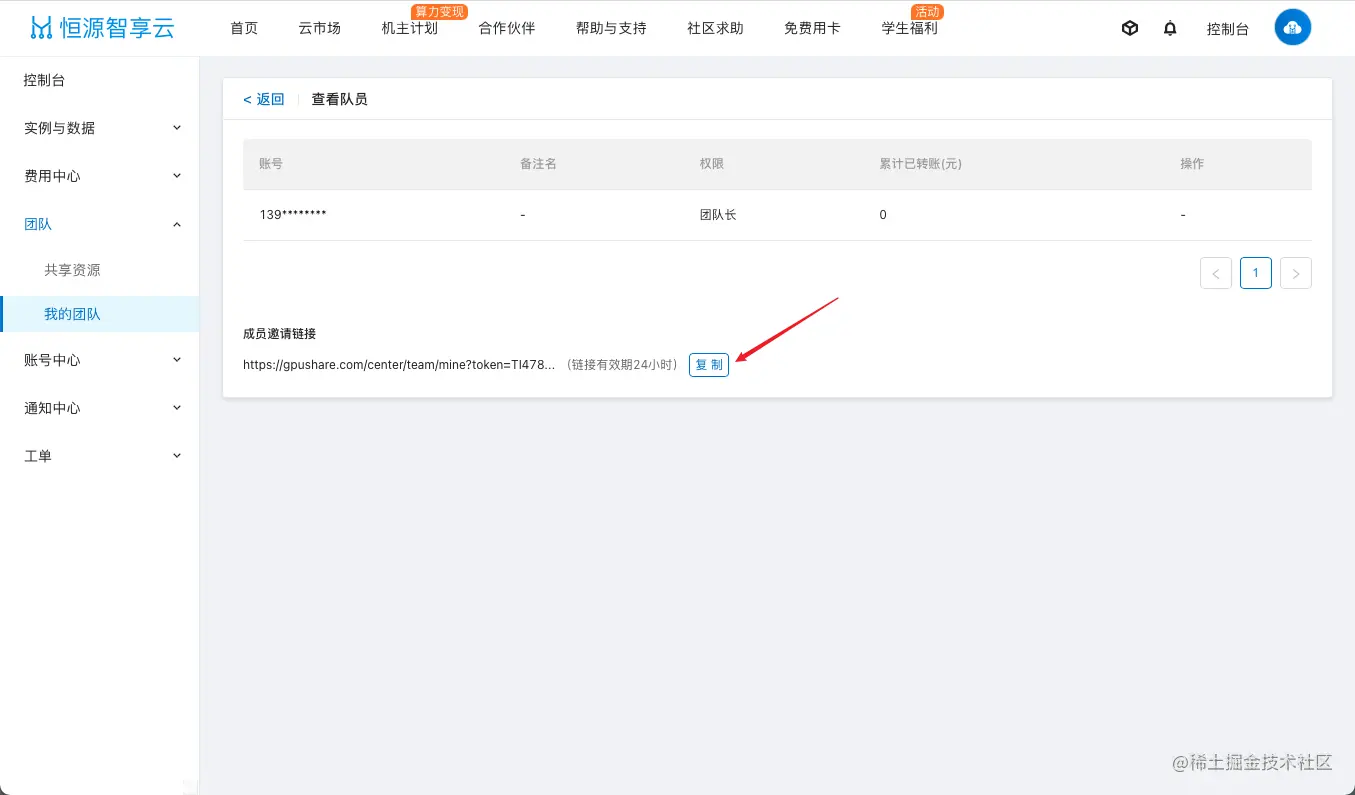1355x795 pixels.
Task: Click the 算力变现 badge
Action: tap(440, 11)
